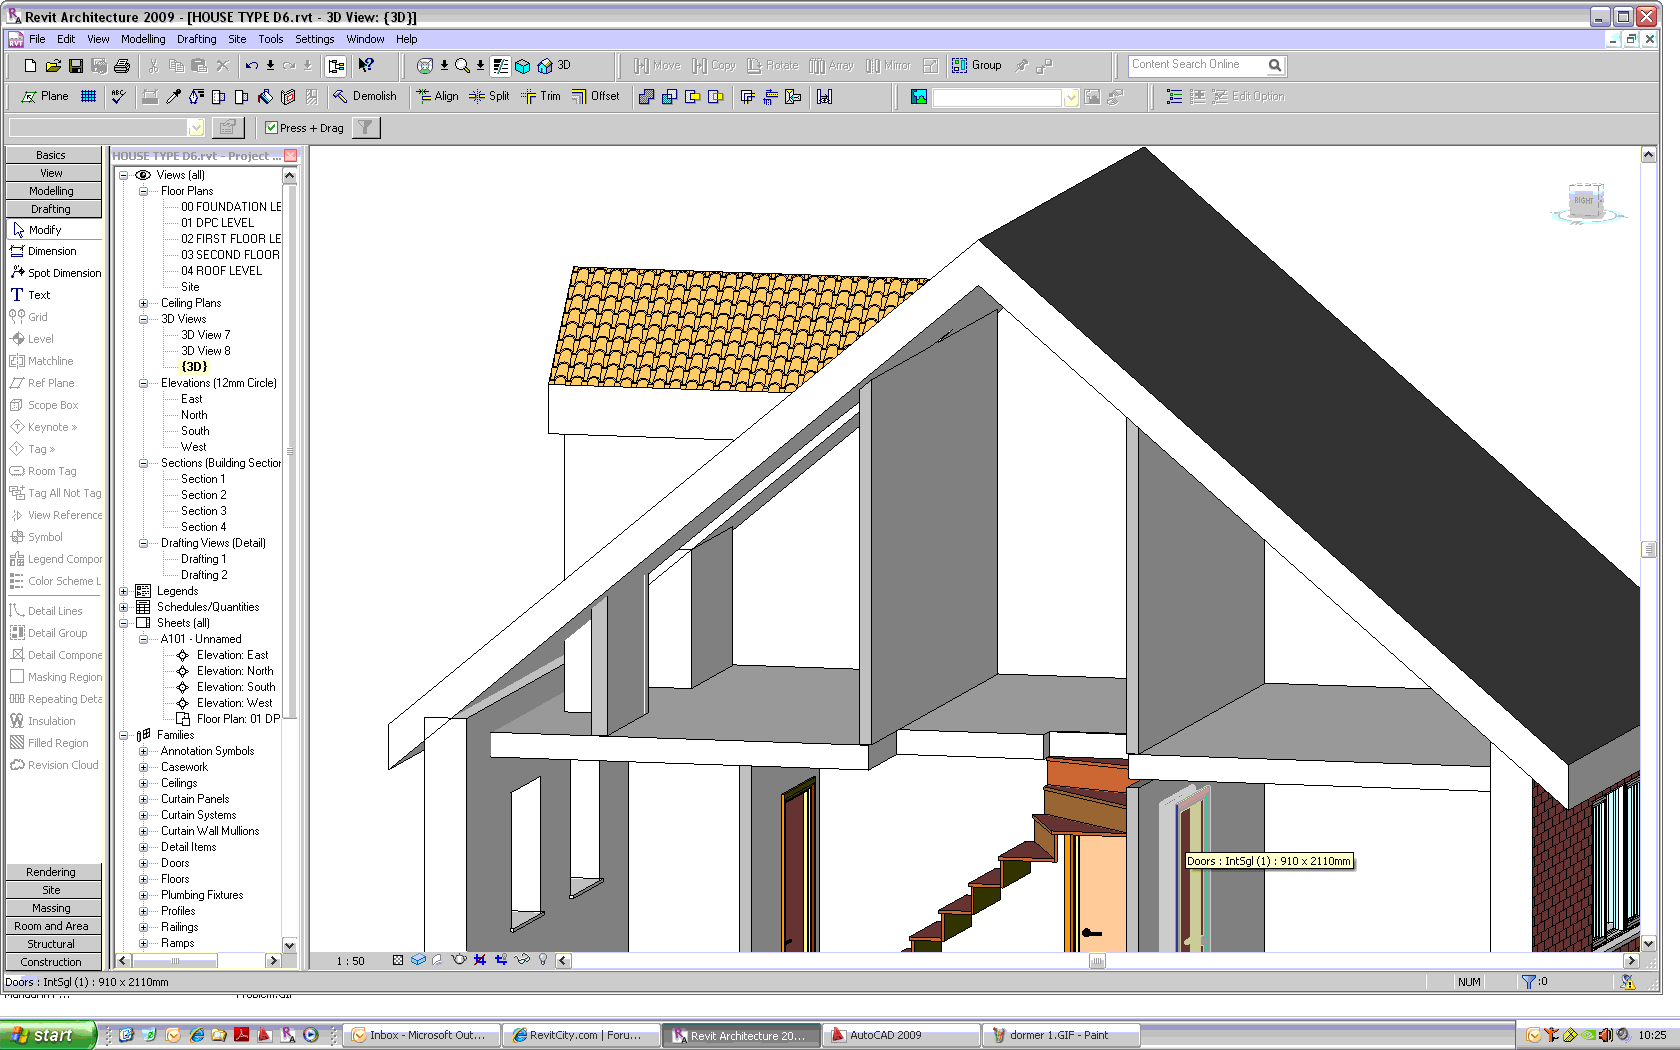Click the ViewCube navigation widget

[x=1585, y=201]
